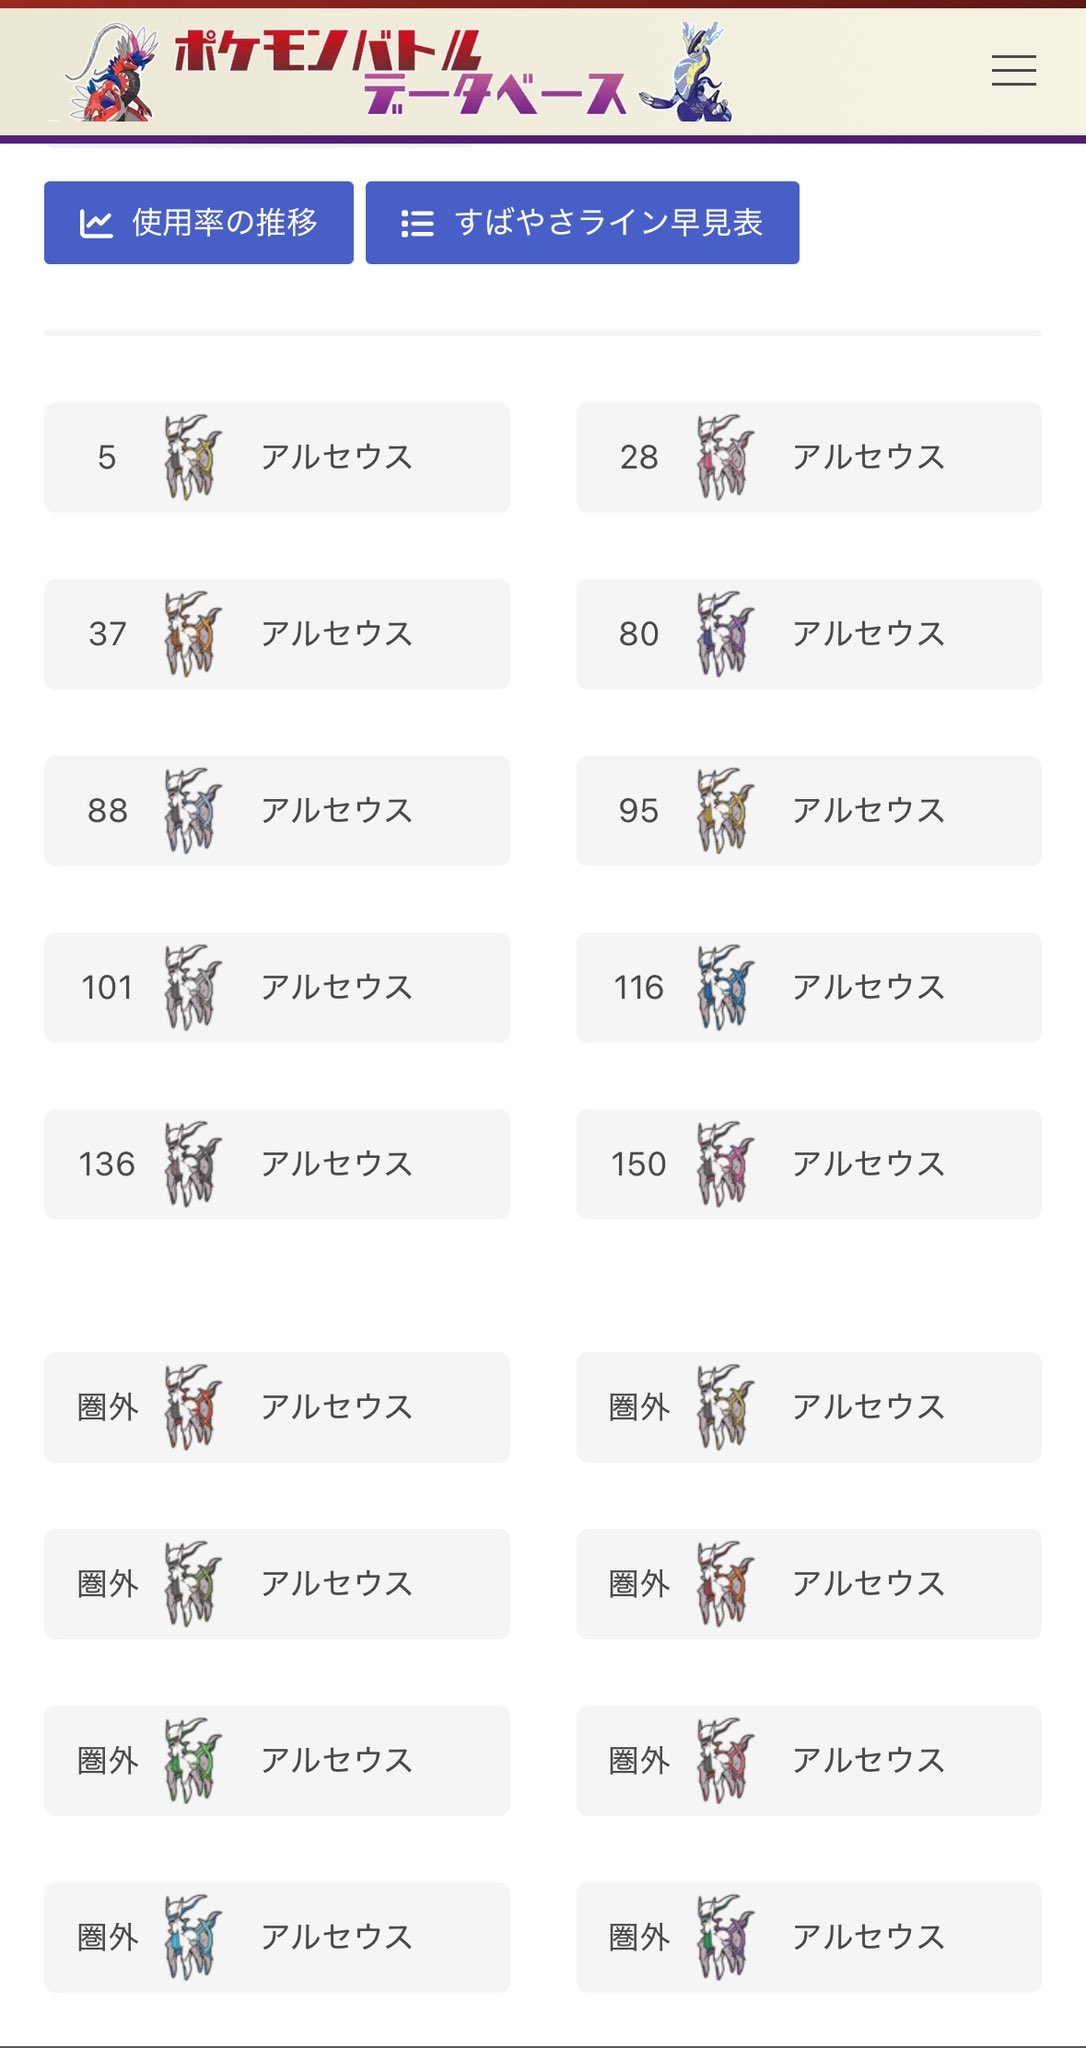
Task: Select the Arceus entry ranked 95
Action: pyautogui.click(x=809, y=811)
